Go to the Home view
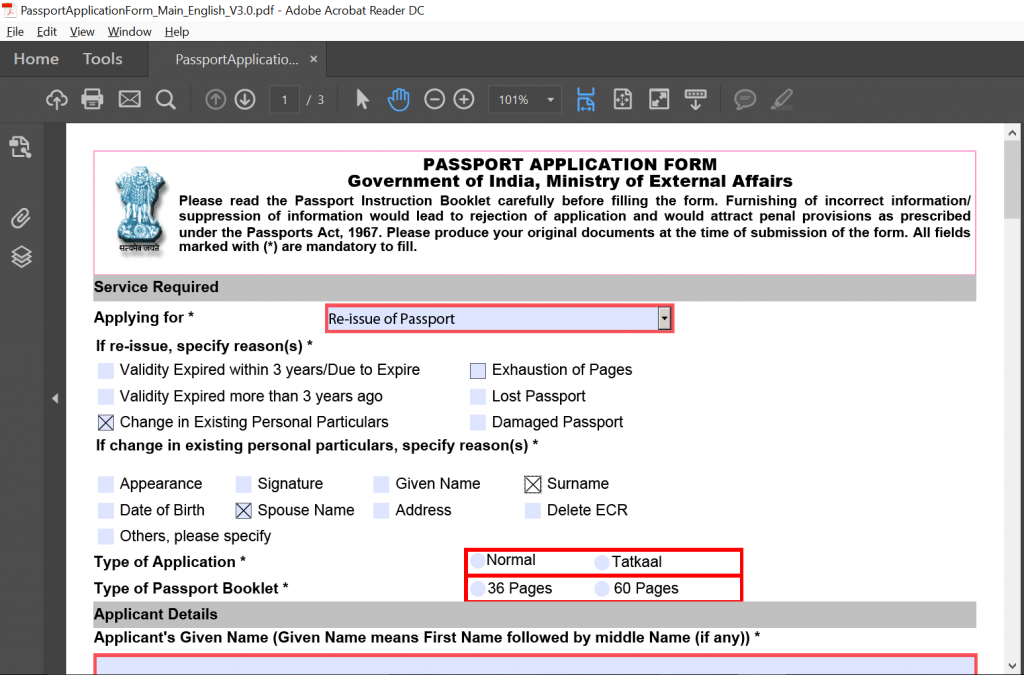 click(x=36, y=59)
